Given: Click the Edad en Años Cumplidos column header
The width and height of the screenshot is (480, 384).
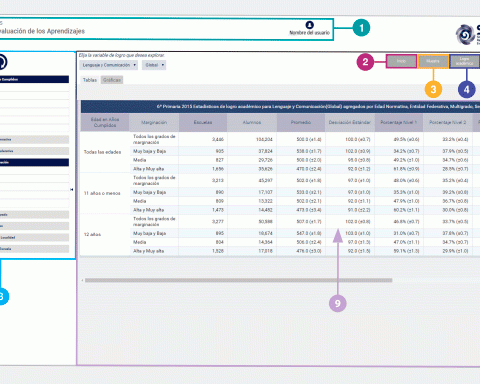Looking at the screenshot, I should (x=105, y=122).
